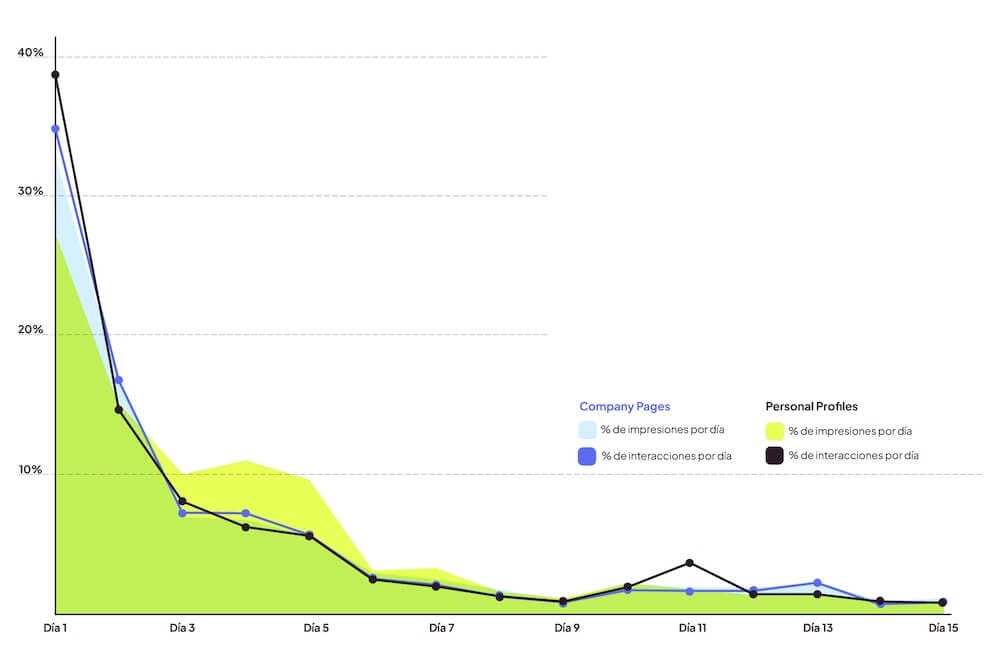Select the Día 15 x-axis label
The height and width of the screenshot is (671, 1000).
(x=943, y=628)
